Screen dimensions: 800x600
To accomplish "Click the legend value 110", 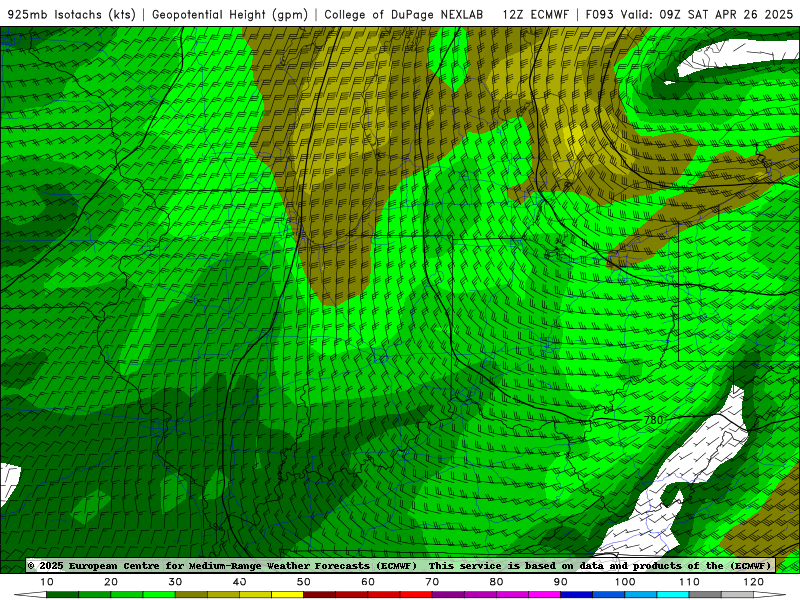I will point(689,582).
